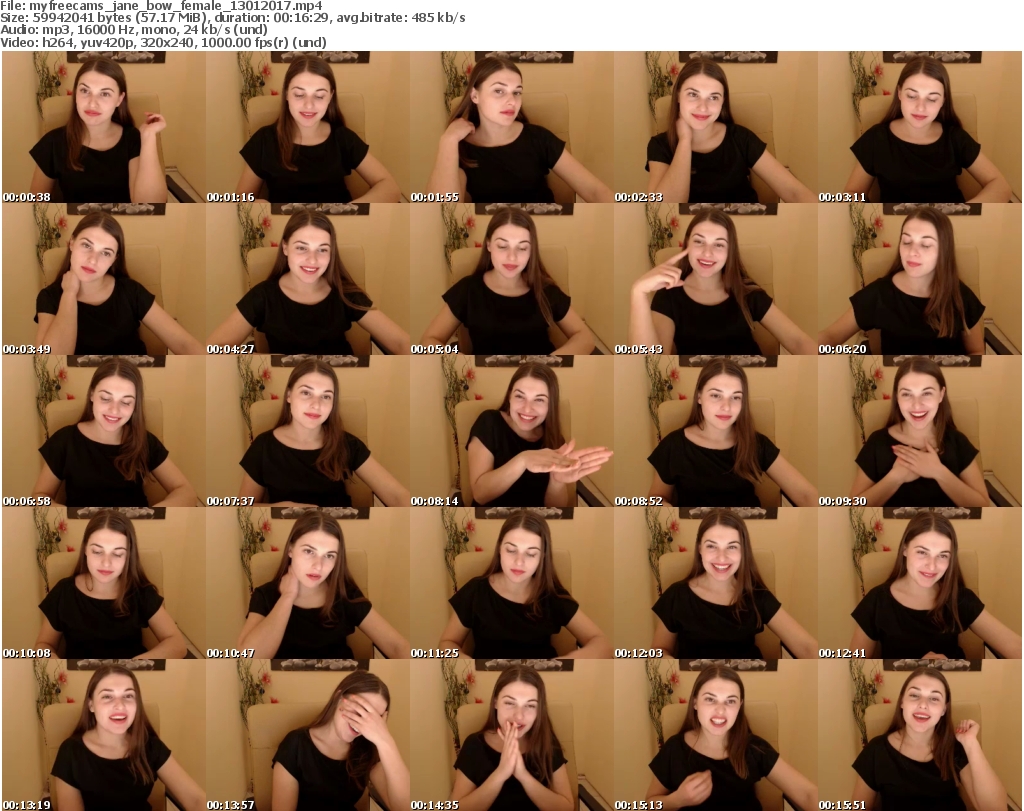Click the File name header line
Image resolution: width=1024 pixels, height=811 pixels.
(x=161, y=6)
